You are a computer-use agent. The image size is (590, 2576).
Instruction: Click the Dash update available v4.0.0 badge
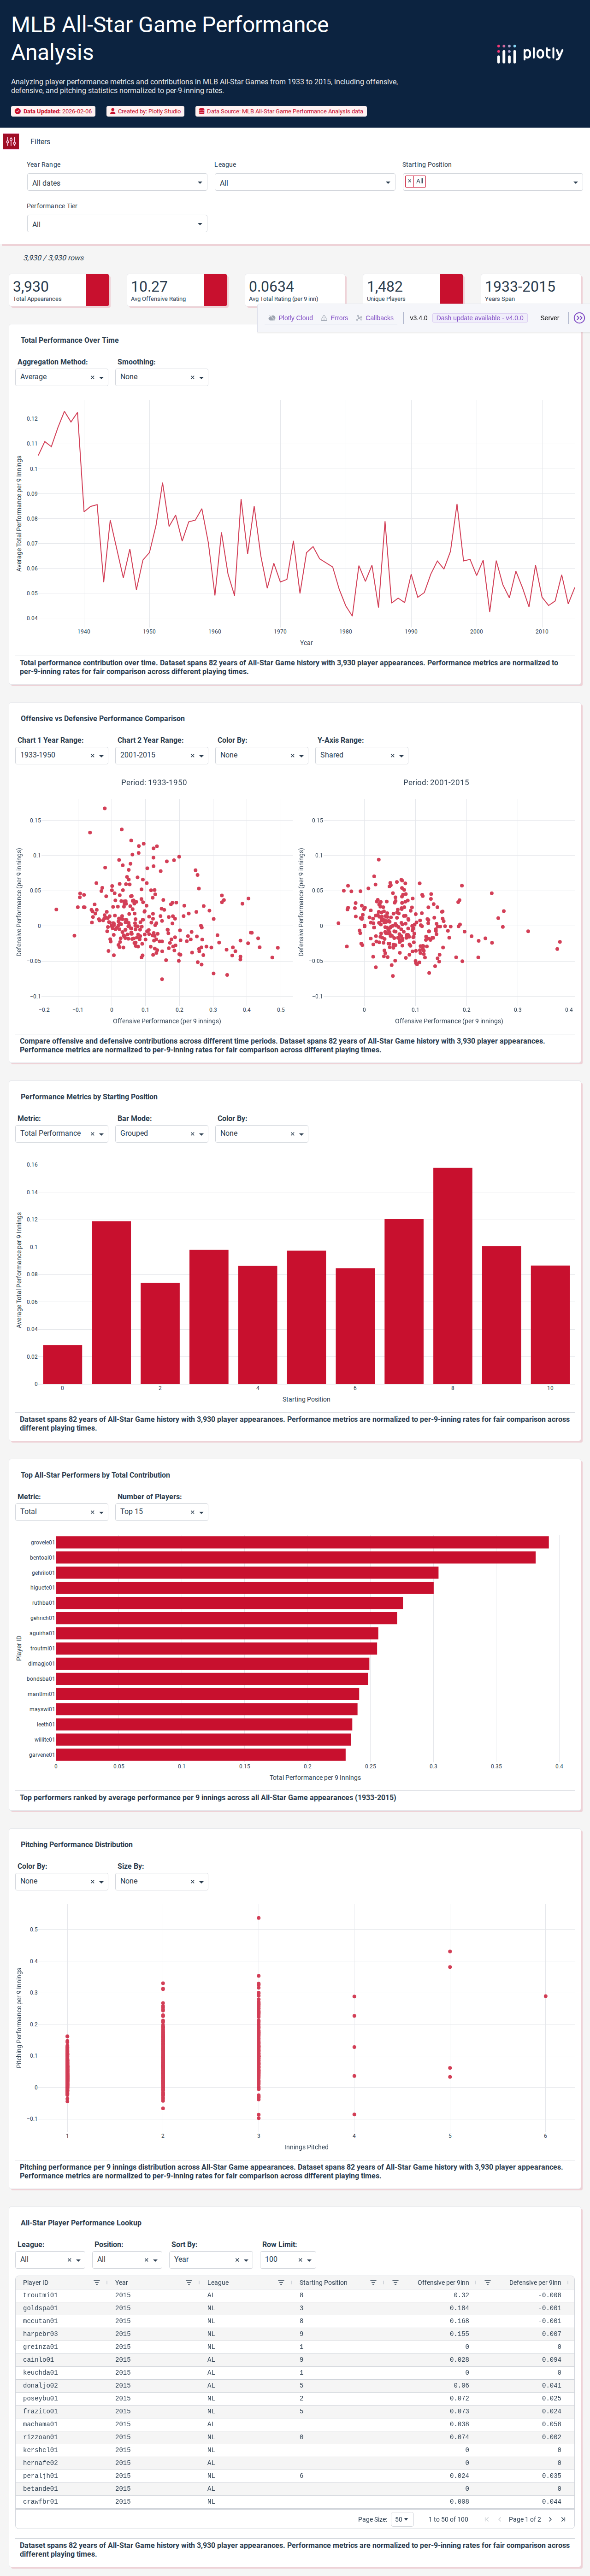click(x=479, y=318)
